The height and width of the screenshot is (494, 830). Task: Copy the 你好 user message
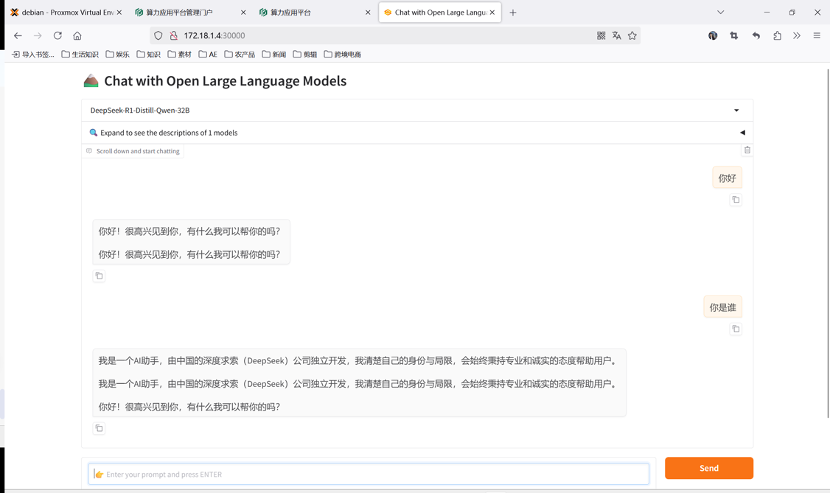(735, 200)
